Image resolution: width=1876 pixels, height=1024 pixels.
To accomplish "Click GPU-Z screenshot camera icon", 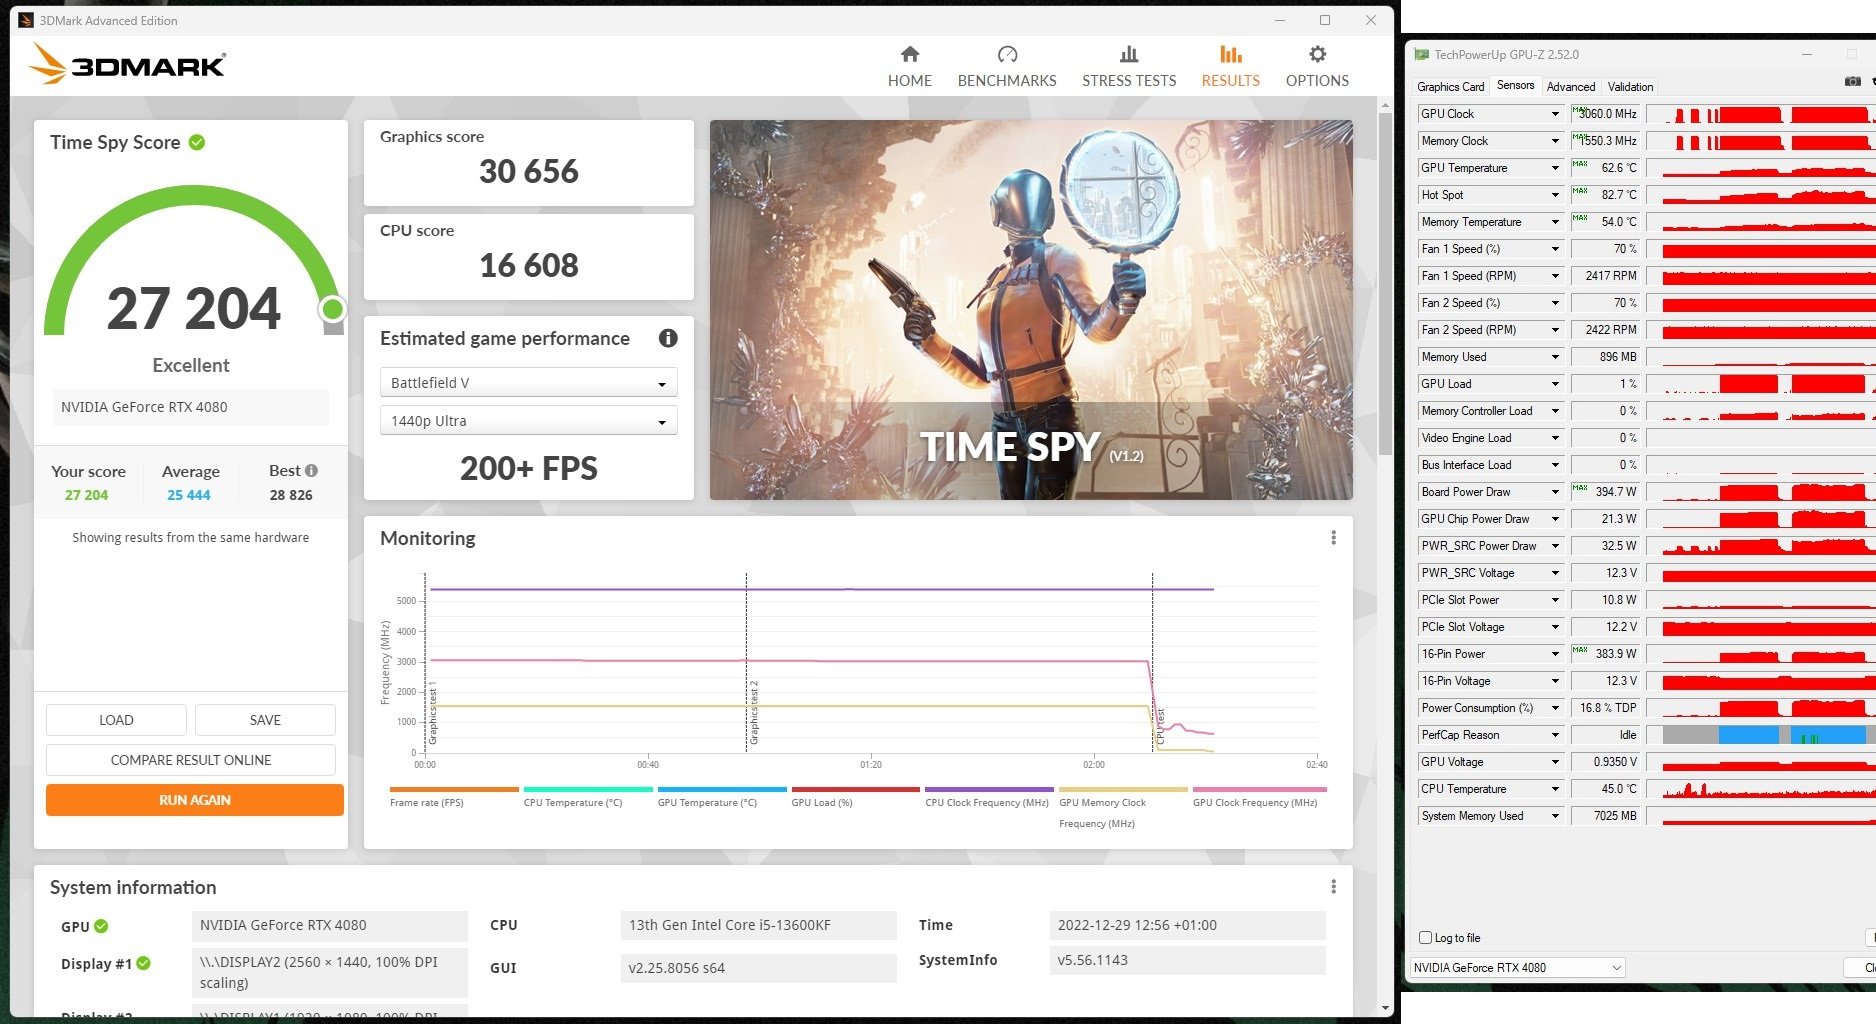I will (x=1852, y=82).
